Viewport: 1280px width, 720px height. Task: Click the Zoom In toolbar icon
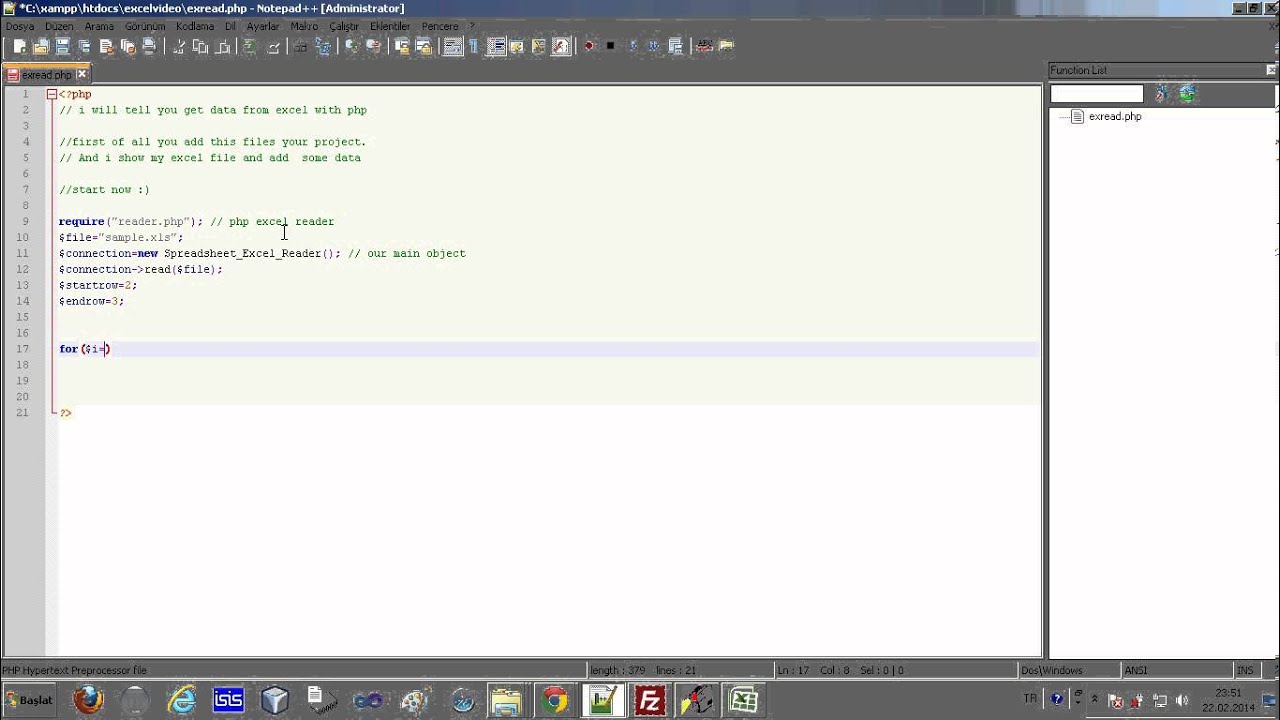(352, 46)
